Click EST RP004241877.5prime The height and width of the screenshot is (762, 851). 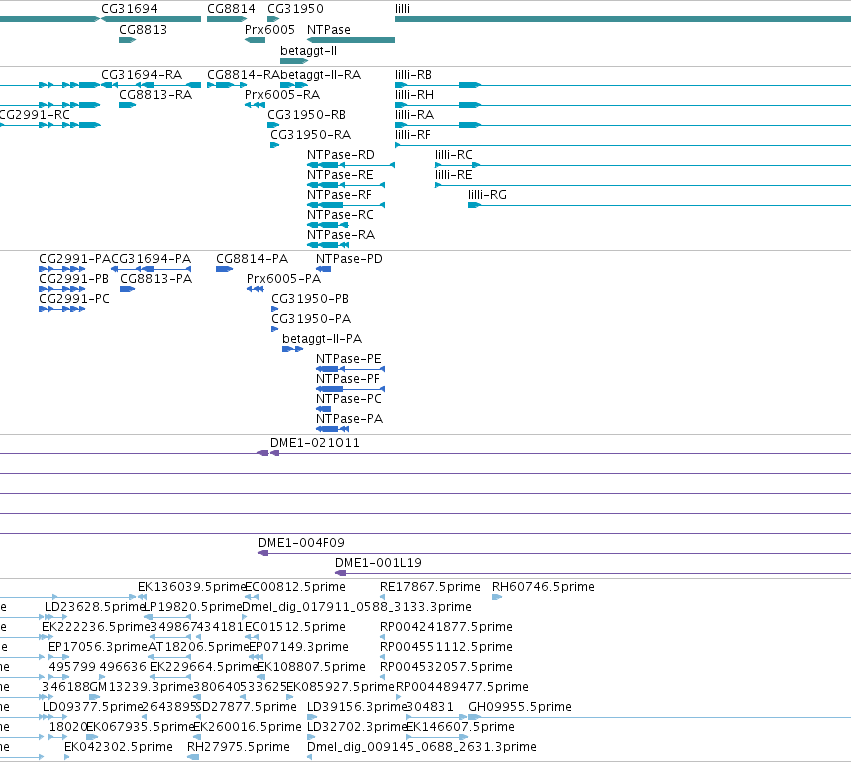tap(446, 627)
